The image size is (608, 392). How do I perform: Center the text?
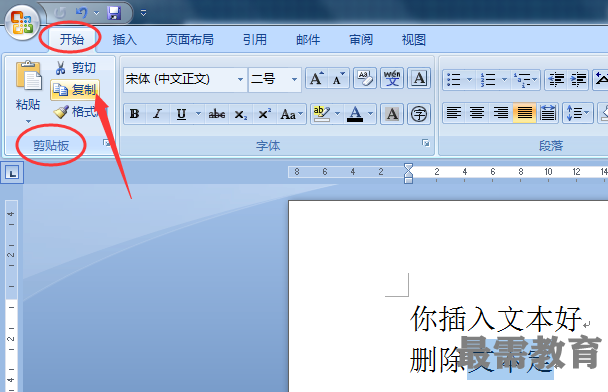477,113
